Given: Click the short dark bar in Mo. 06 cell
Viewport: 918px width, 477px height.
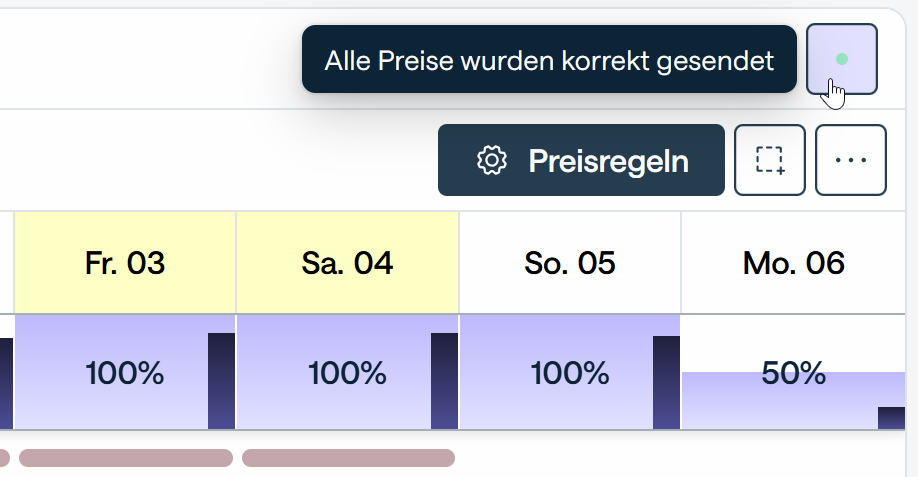Looking at the screenshot, I should coord(891,418).
